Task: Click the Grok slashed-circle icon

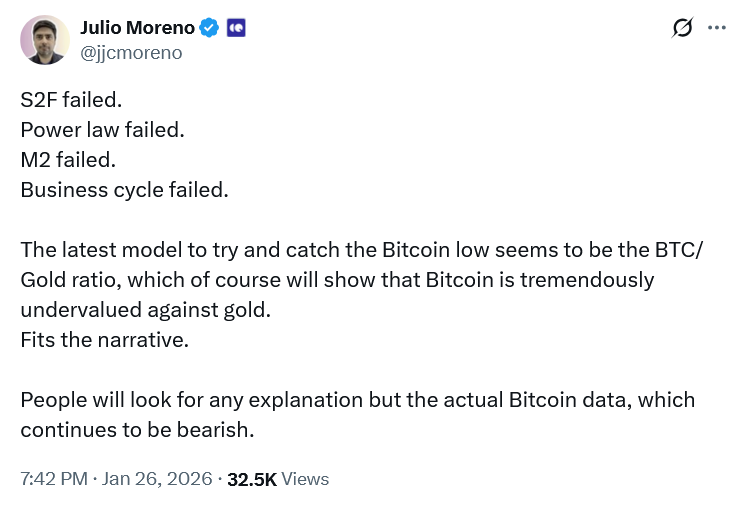Action: (x=682, y=28)
